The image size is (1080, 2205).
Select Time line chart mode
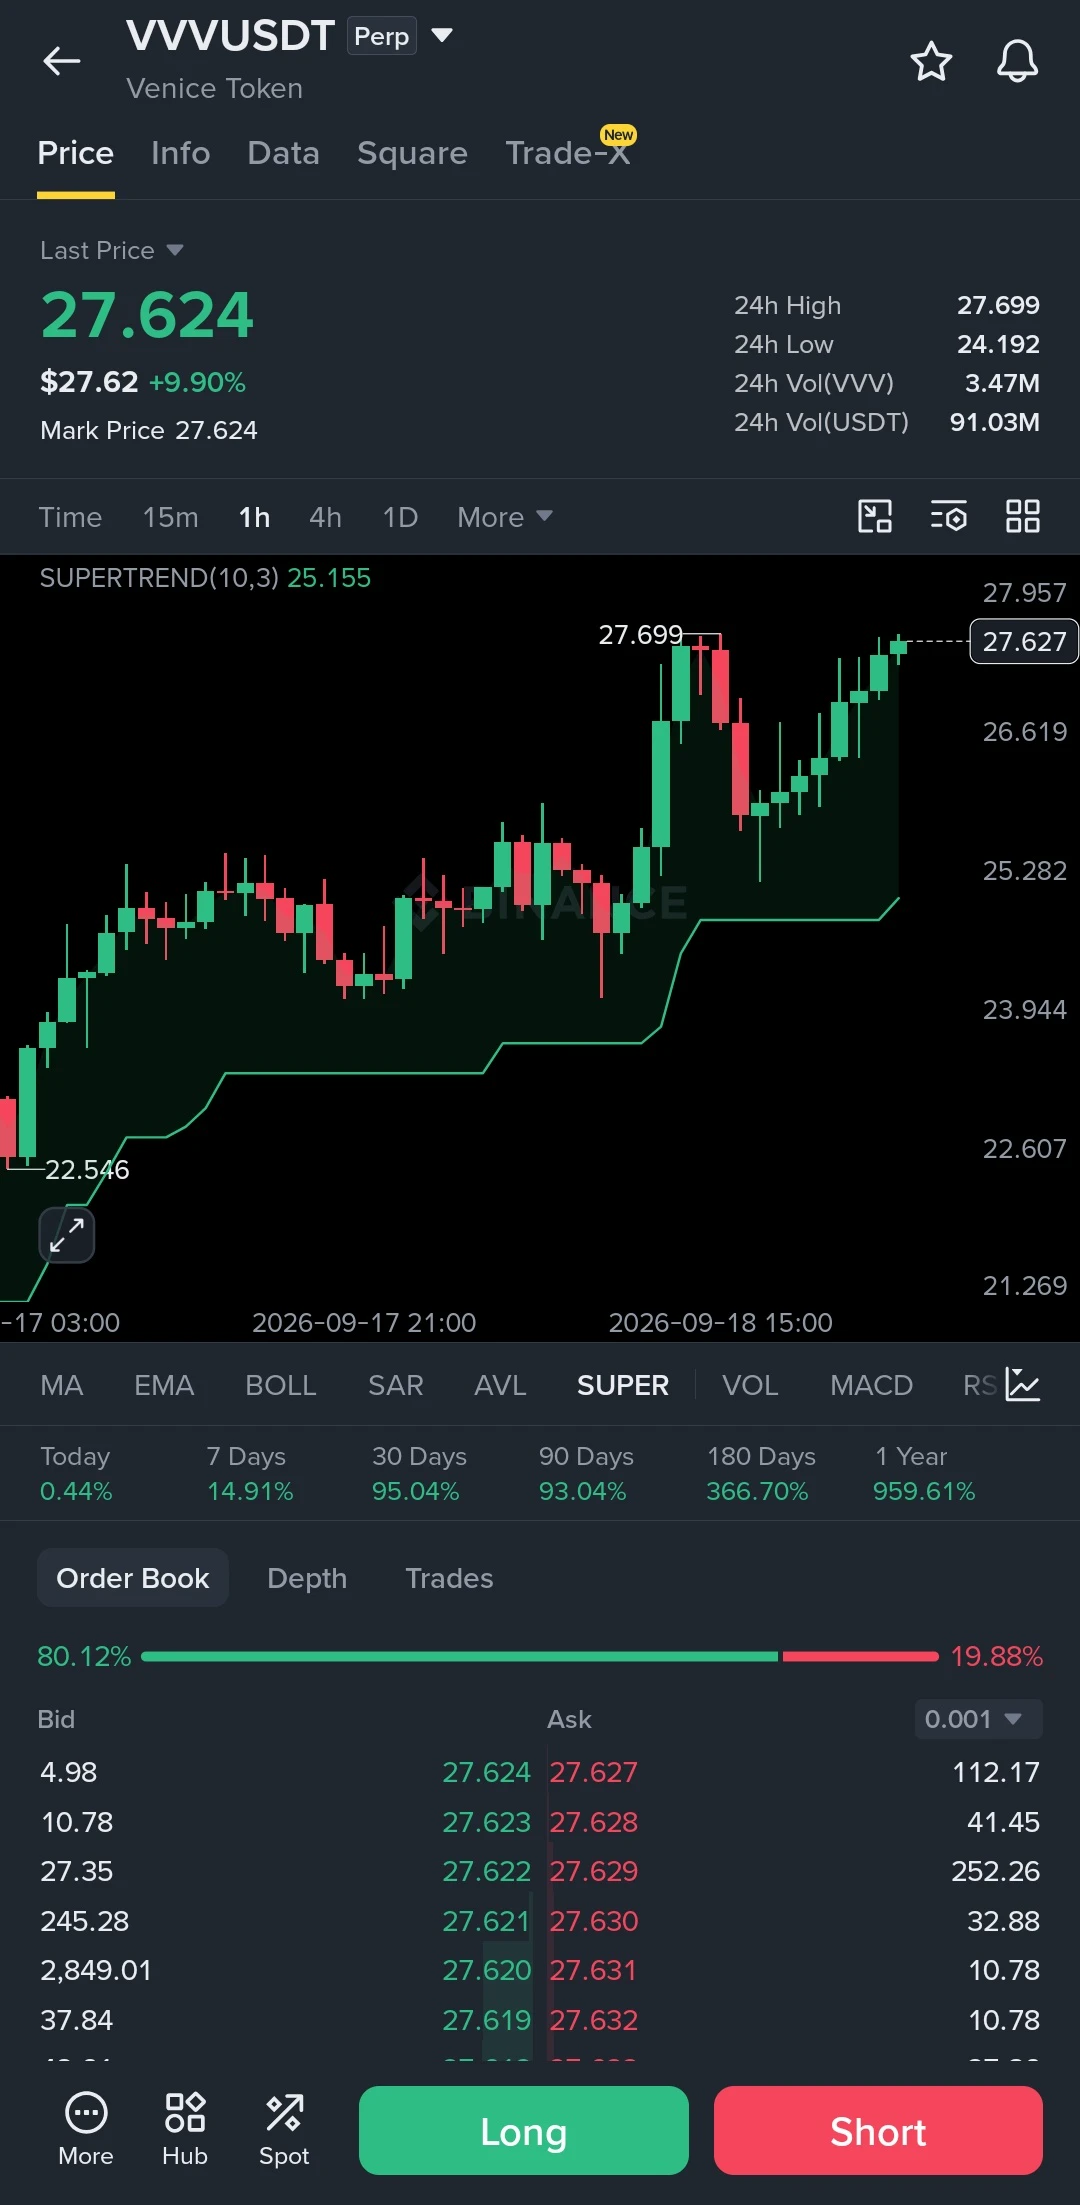[x=70, y=517]
